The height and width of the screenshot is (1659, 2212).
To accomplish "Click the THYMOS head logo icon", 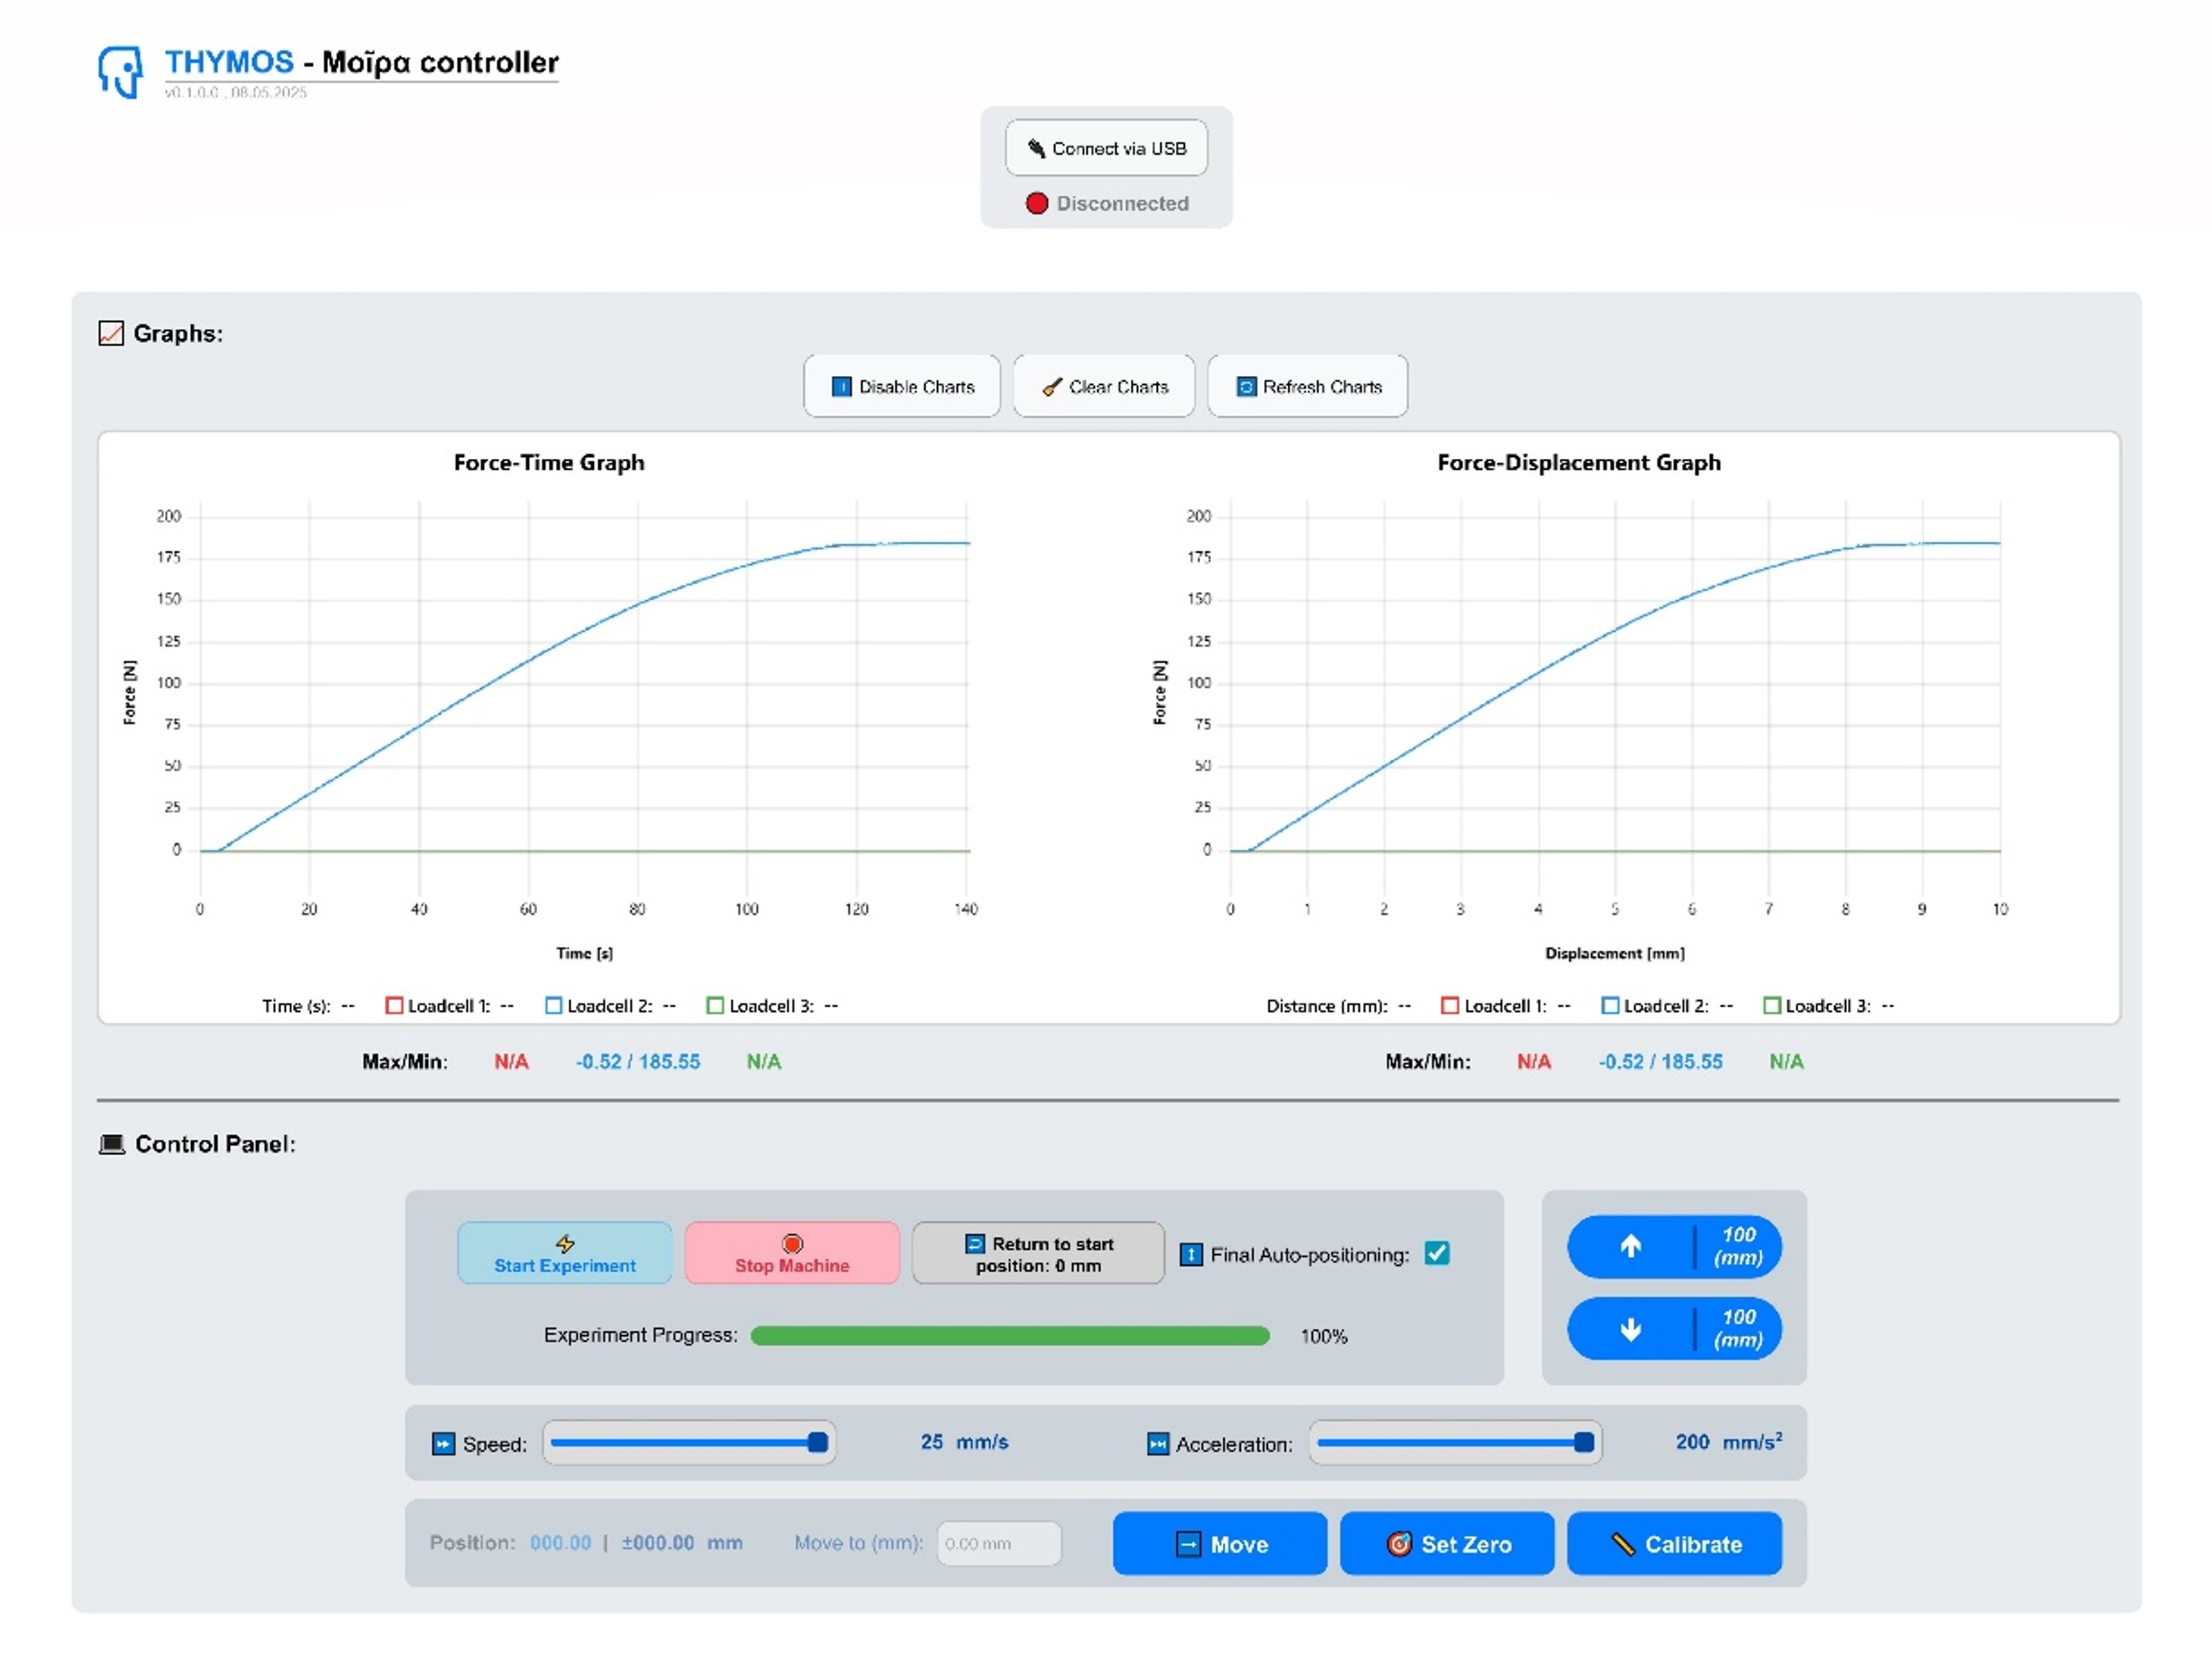I will (120, 70).
